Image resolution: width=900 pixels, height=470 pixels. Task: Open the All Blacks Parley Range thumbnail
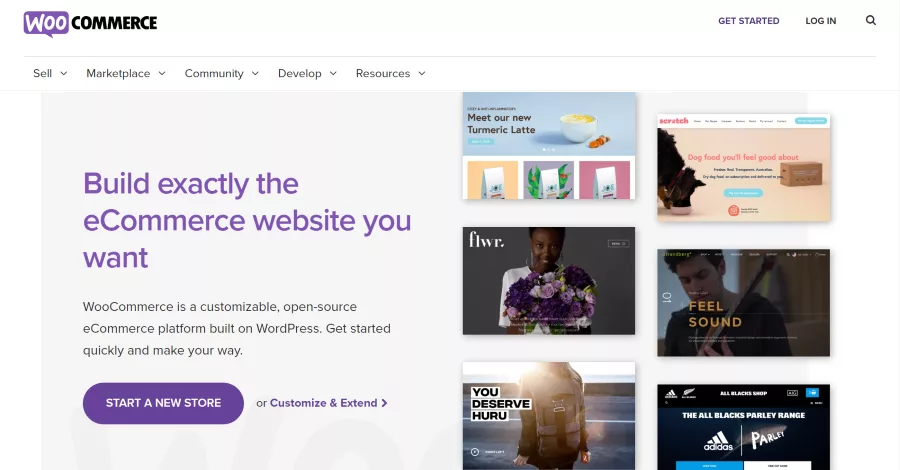click(743, 428)
